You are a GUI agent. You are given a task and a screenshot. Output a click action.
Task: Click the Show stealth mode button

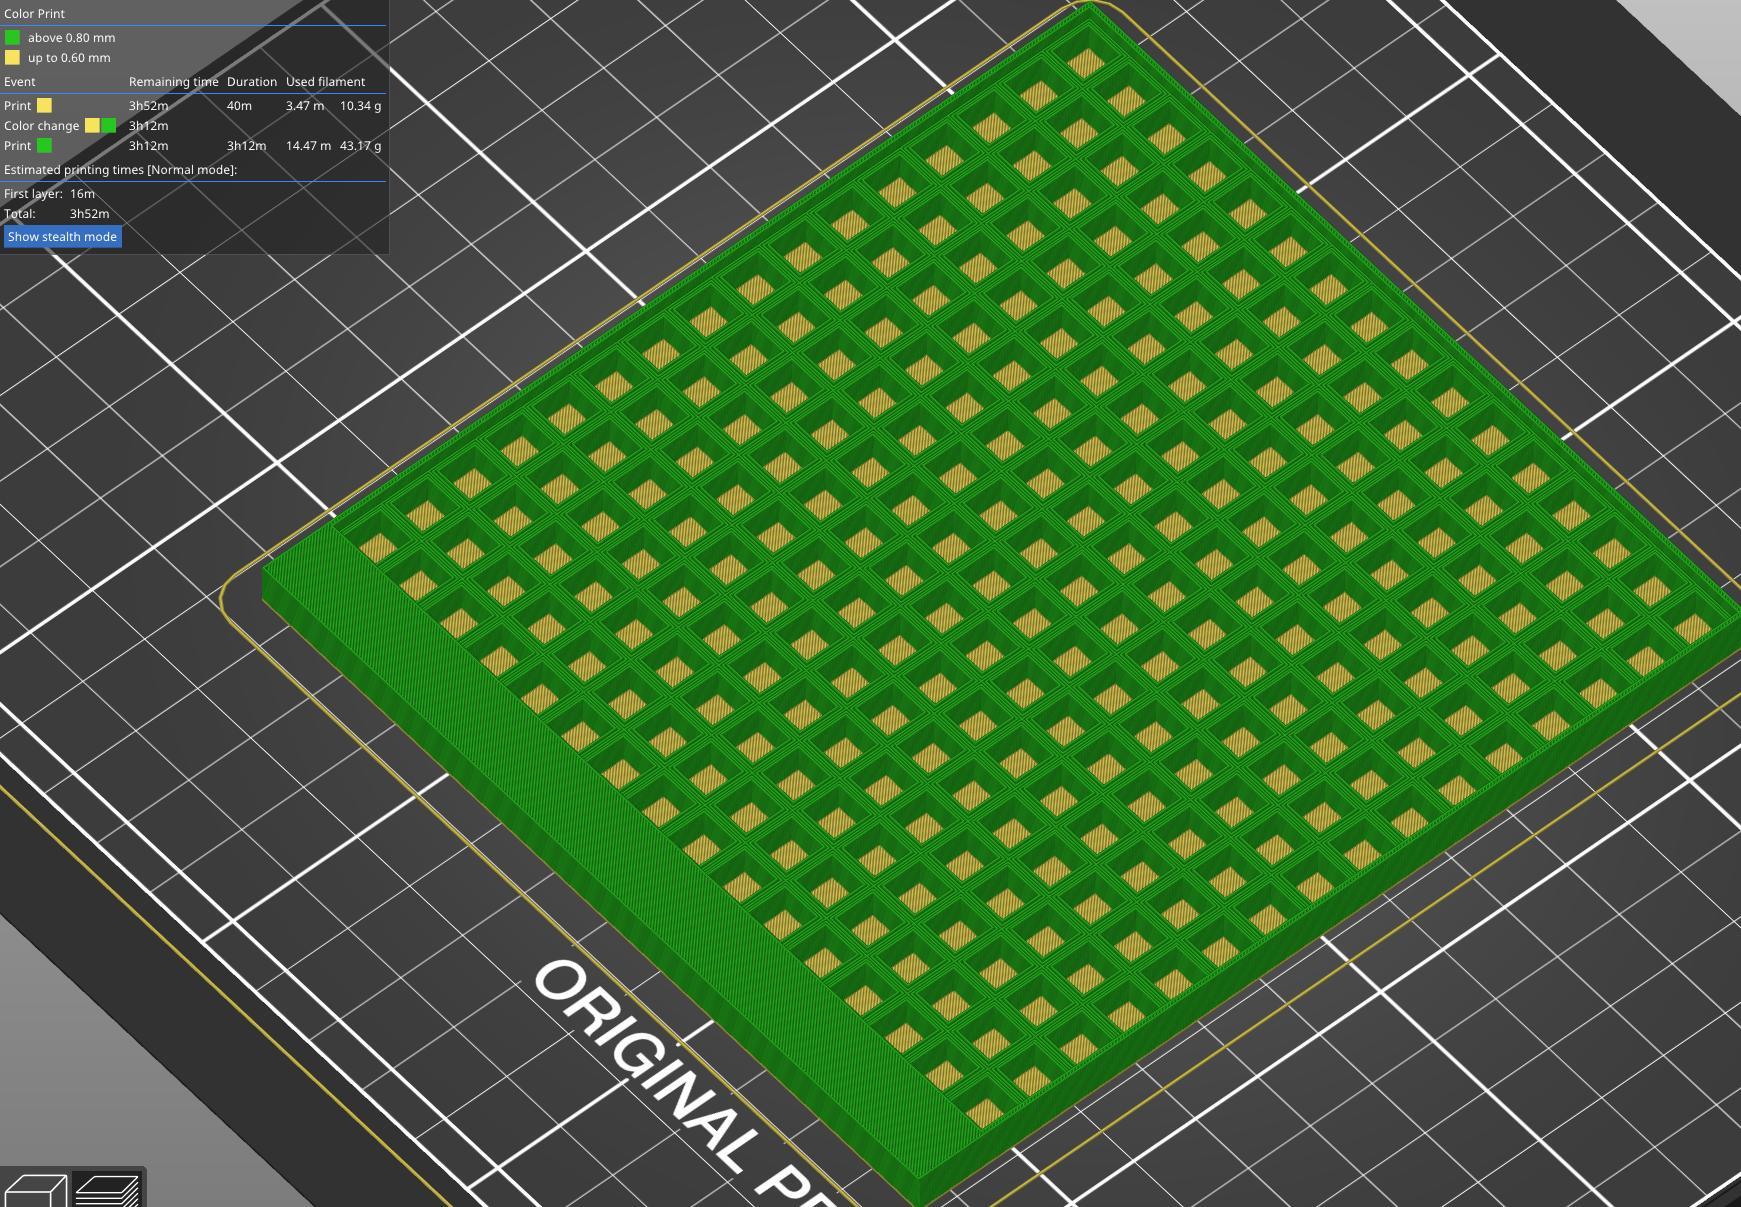coord(63,237)
